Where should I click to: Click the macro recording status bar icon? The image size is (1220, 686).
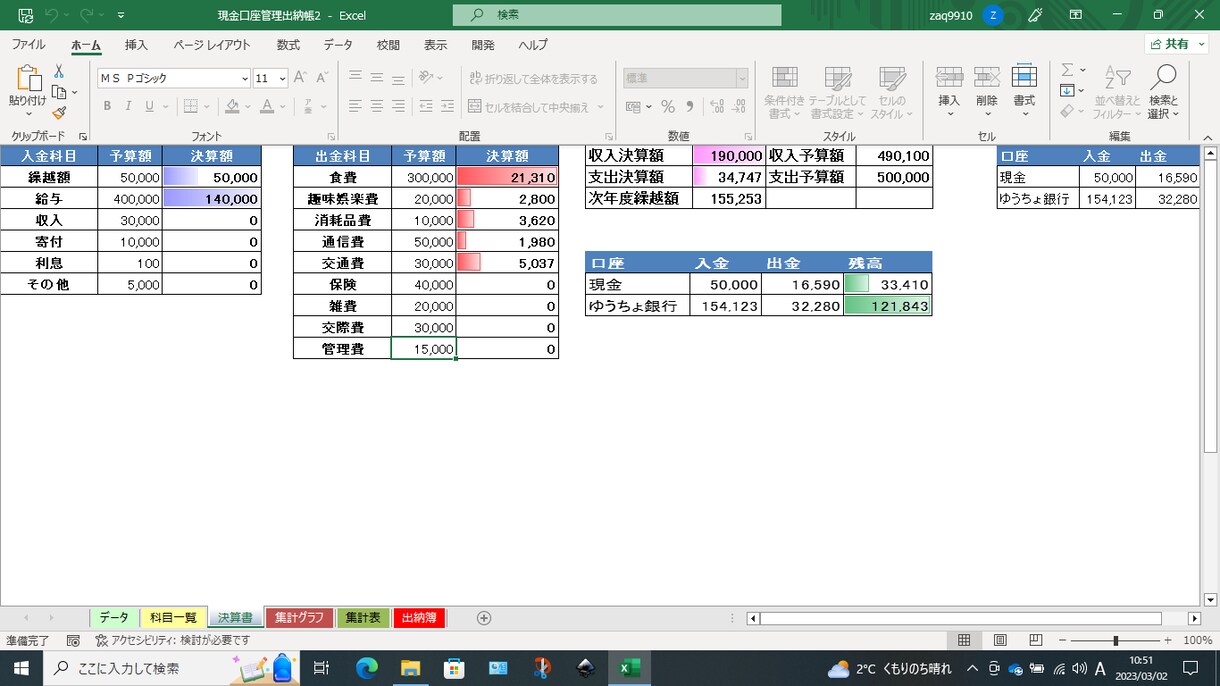tap(73, 640)
